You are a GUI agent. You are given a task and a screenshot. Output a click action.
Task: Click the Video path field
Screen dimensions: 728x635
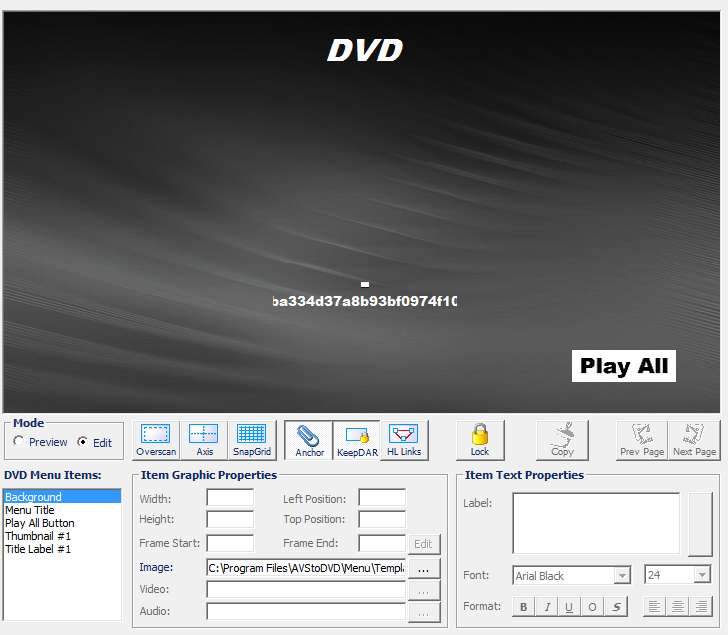point(306,590)
